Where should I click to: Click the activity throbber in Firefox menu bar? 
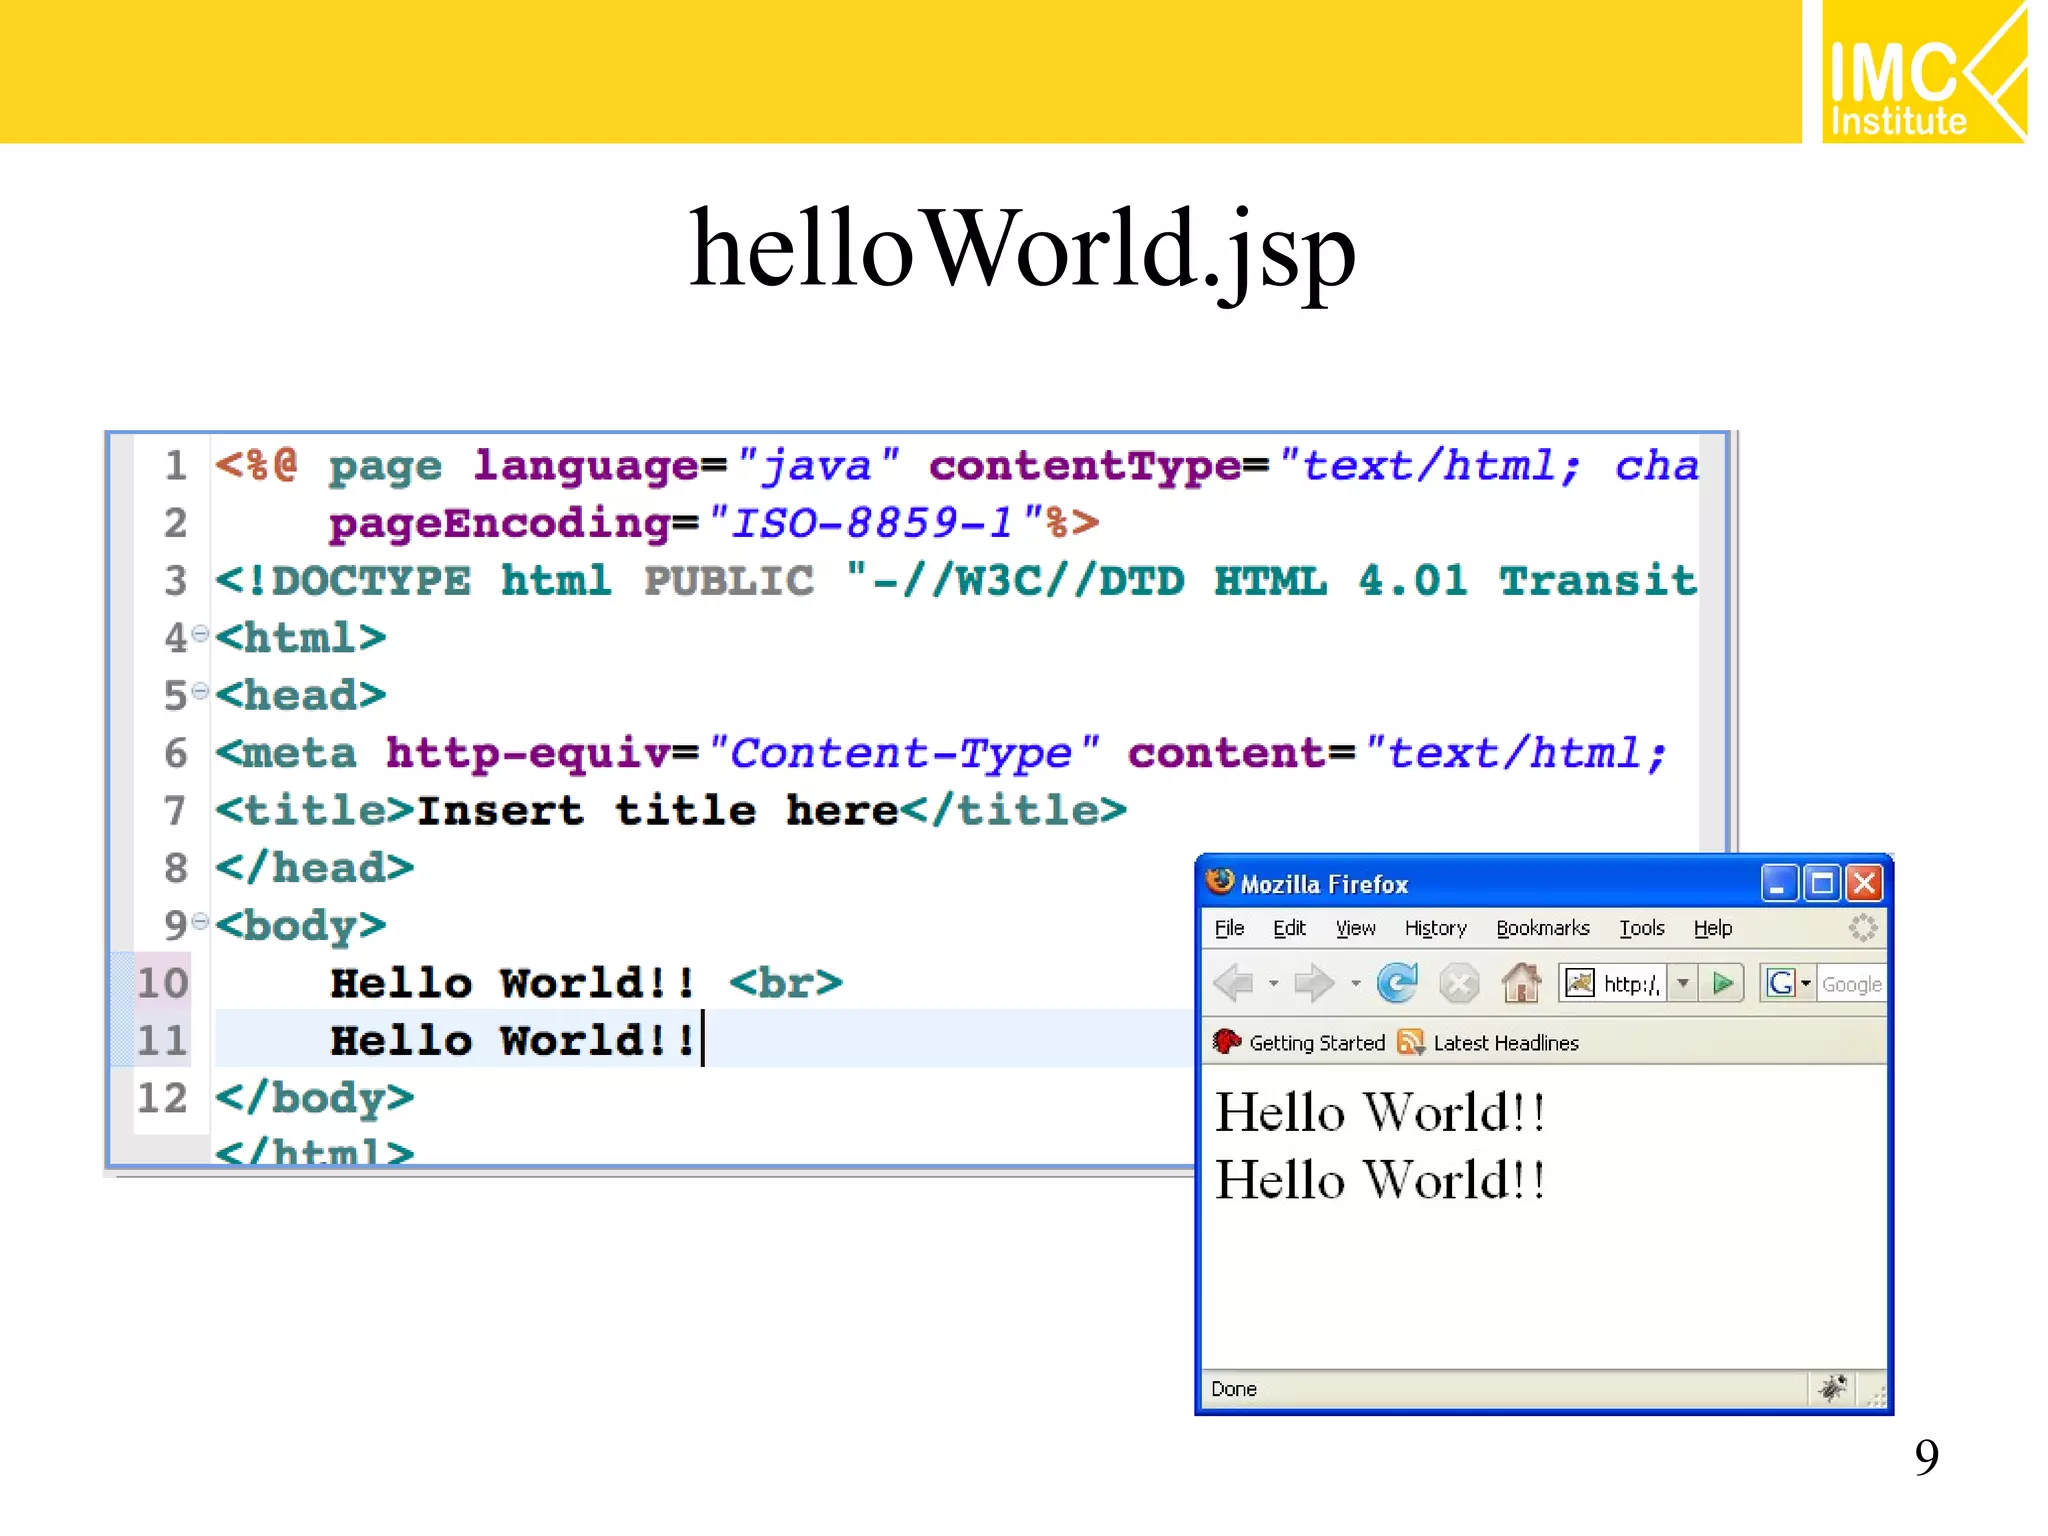pos(1862,928)
